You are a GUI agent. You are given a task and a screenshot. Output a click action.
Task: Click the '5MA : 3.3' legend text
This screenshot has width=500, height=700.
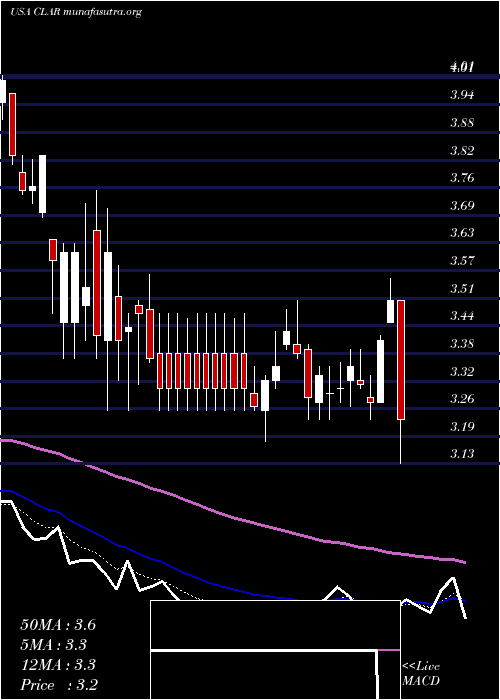click(x=54, y=645)
